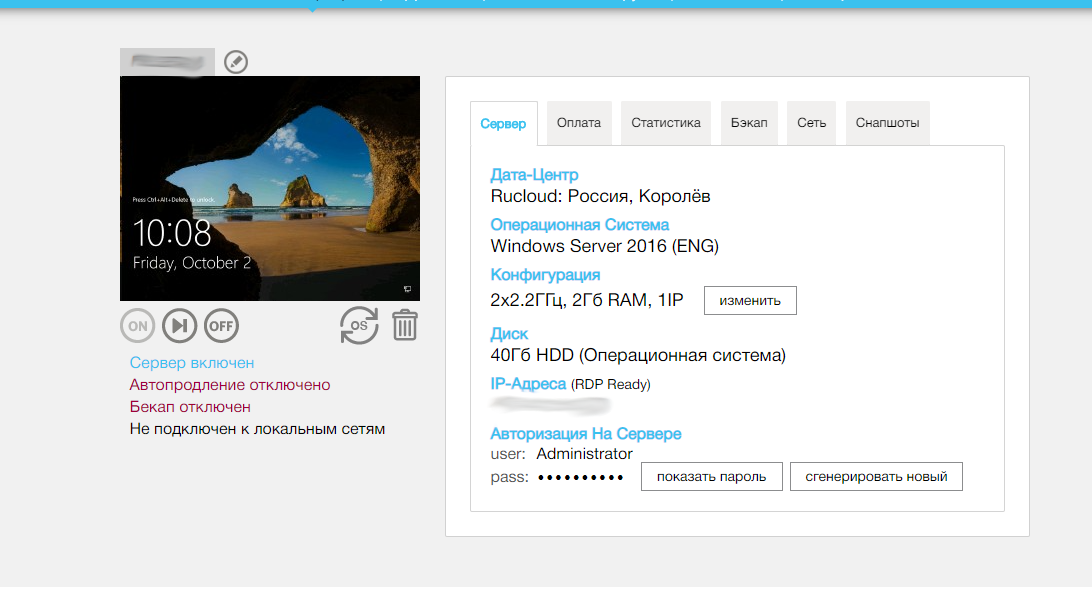Click the restart play-pause icon
This screenshot has width=1092, height=590.
pyautogui.click(x=180, y=325)
